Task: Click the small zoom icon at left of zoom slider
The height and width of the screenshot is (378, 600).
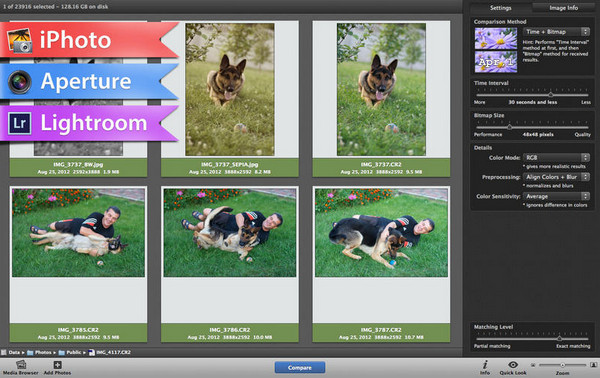Action: coord(533,365)
